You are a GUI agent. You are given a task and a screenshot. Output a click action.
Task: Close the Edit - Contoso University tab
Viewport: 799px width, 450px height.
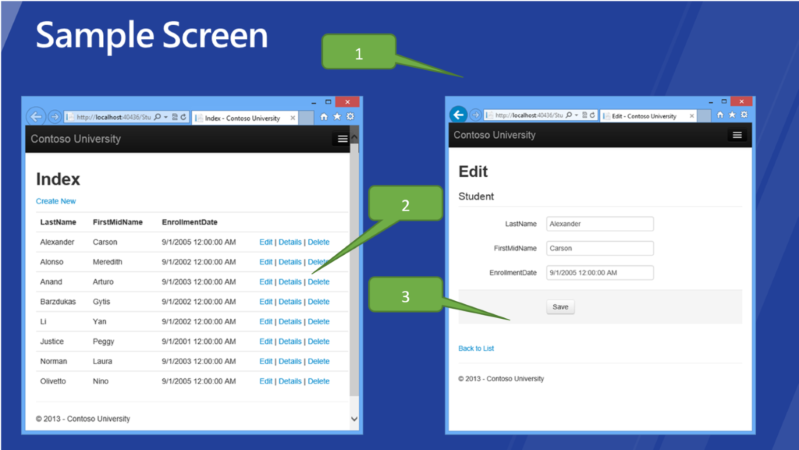[x=691, y=116]
